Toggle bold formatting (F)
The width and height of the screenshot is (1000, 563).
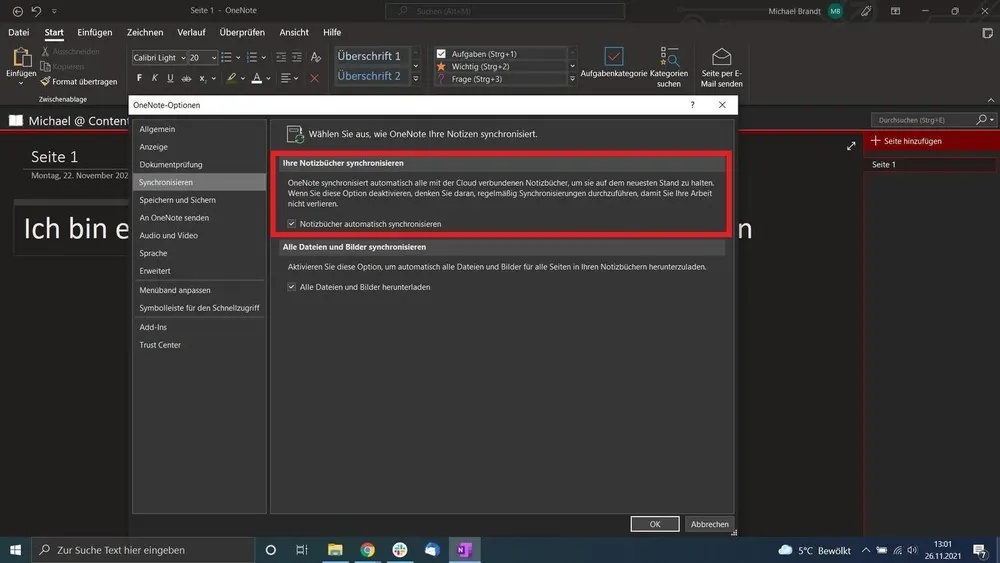[139, 78]
